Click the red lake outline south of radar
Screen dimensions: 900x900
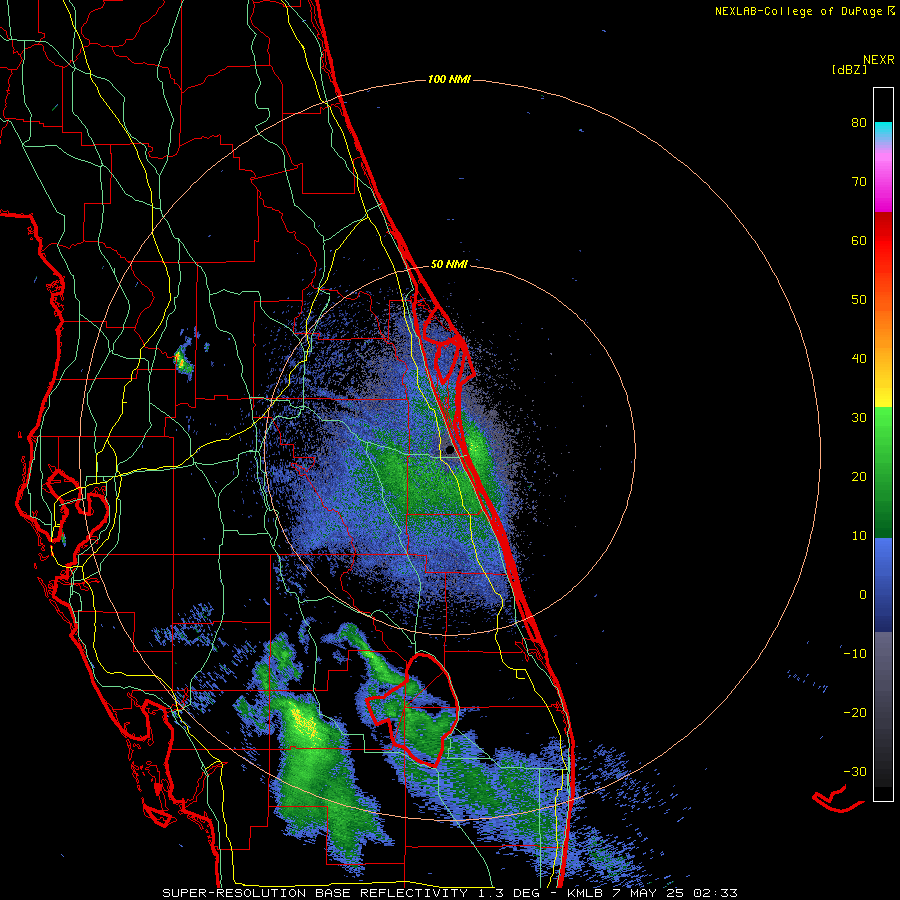pyautogui.click(x=413, y=710)
